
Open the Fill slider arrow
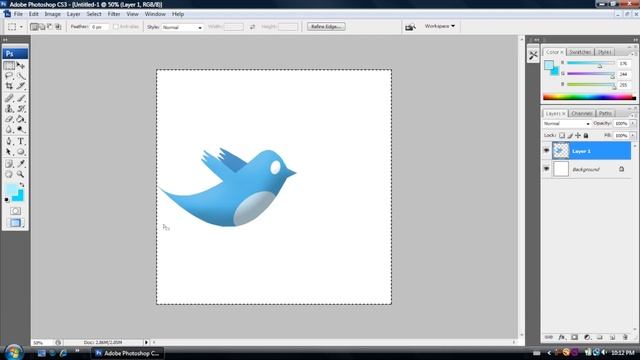point(633,136)
